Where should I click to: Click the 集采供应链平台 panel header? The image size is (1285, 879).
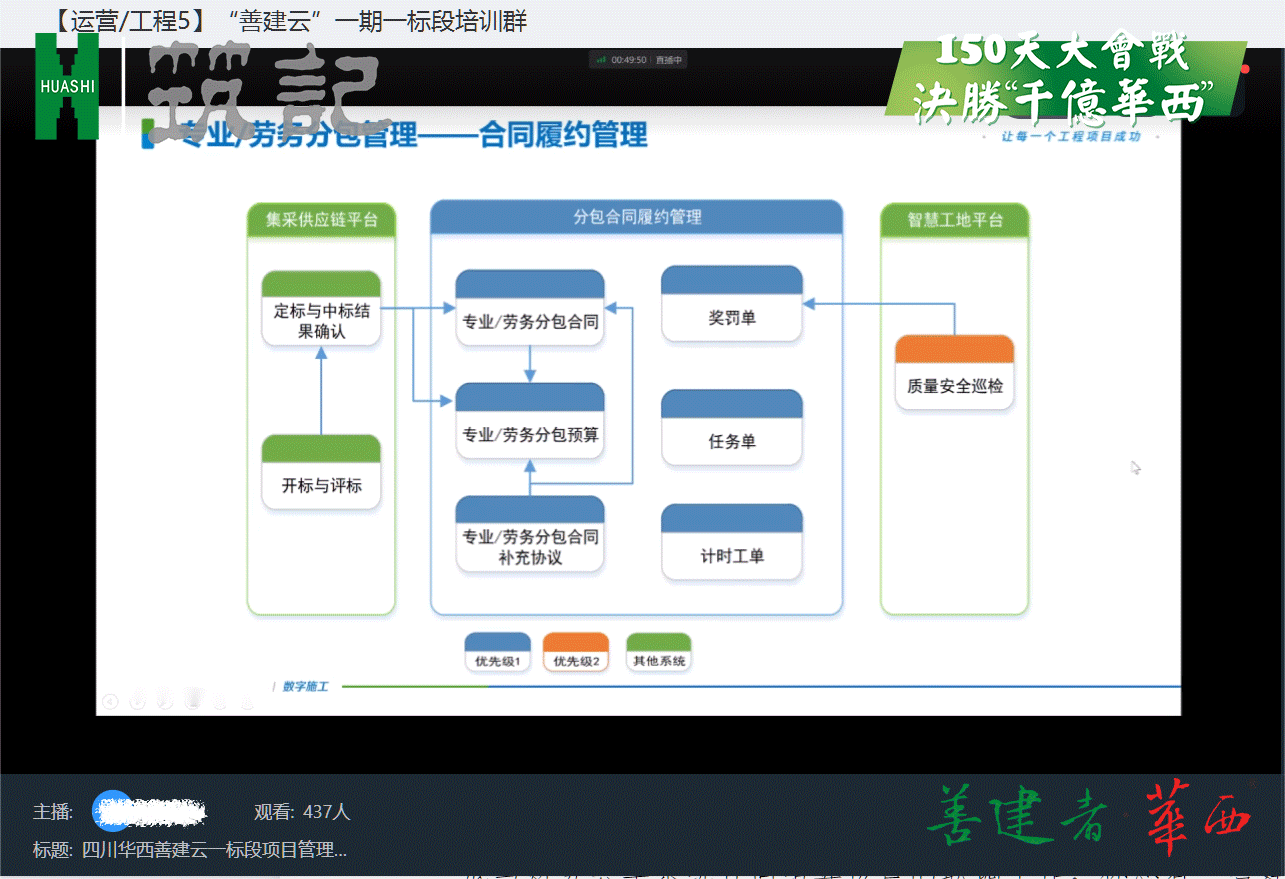coord(322,220)
